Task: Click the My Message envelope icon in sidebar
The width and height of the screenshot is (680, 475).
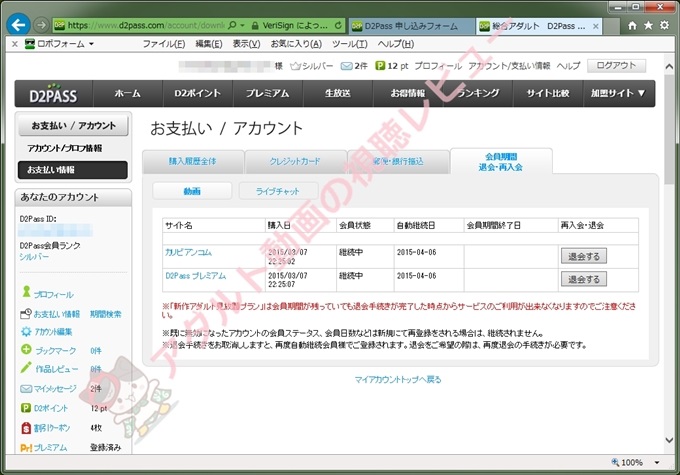Action: tap(26, 389)
